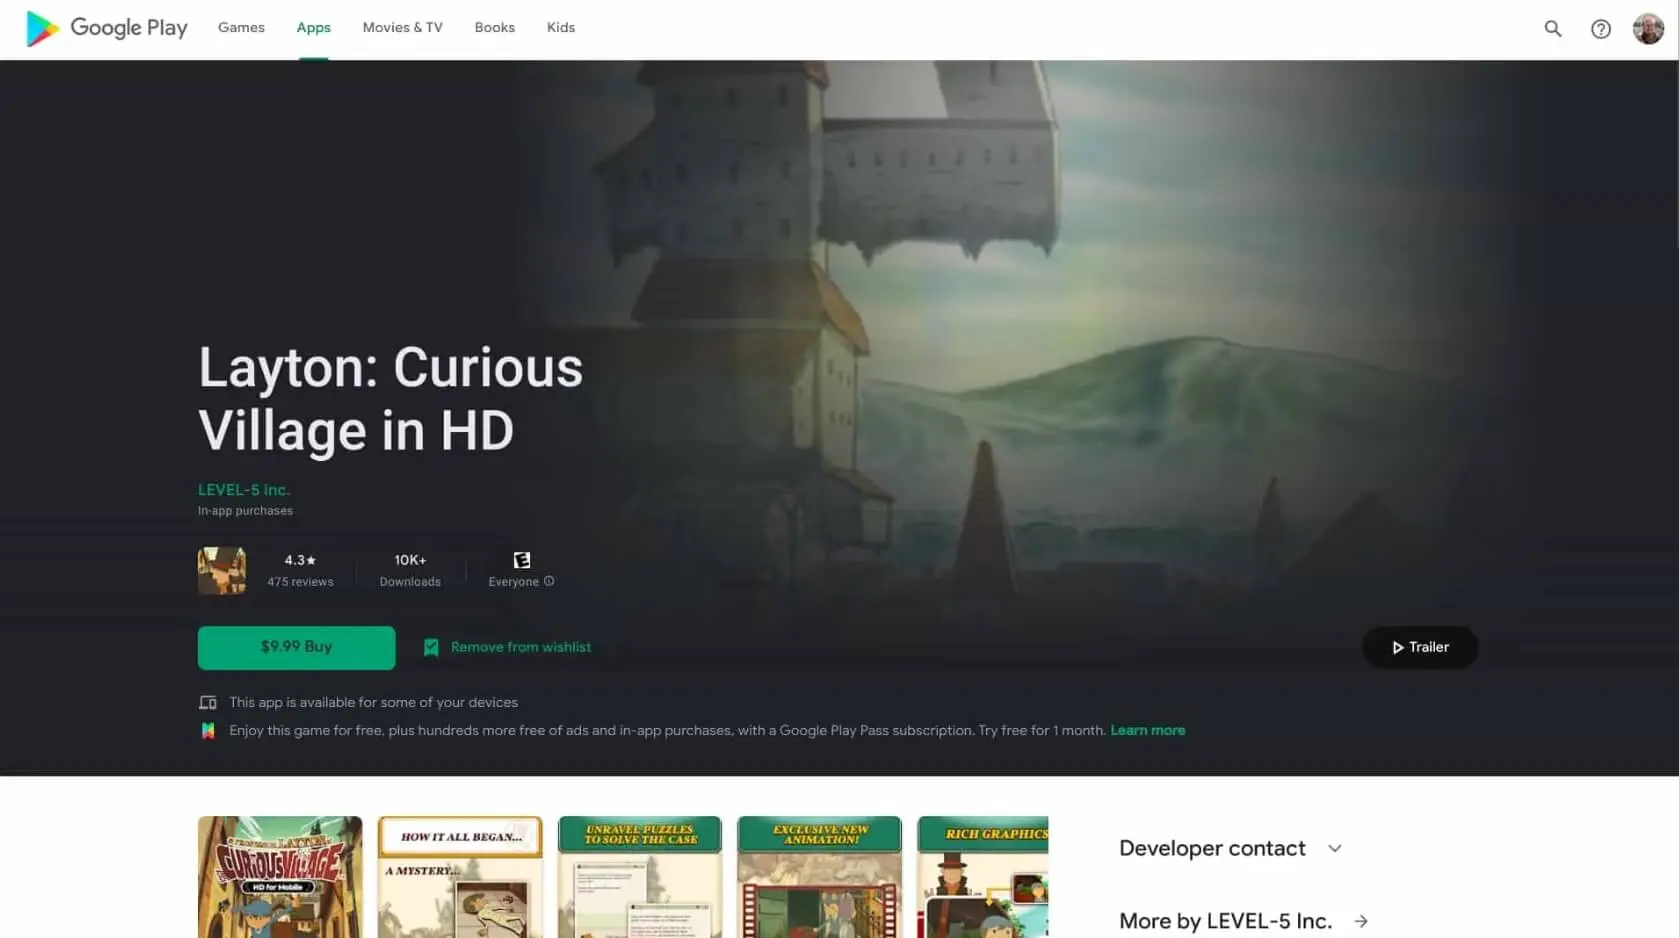Follow the Play Pass Learn more link
The height and width of the screenshot is (938, 1679).
[1147, 731]
